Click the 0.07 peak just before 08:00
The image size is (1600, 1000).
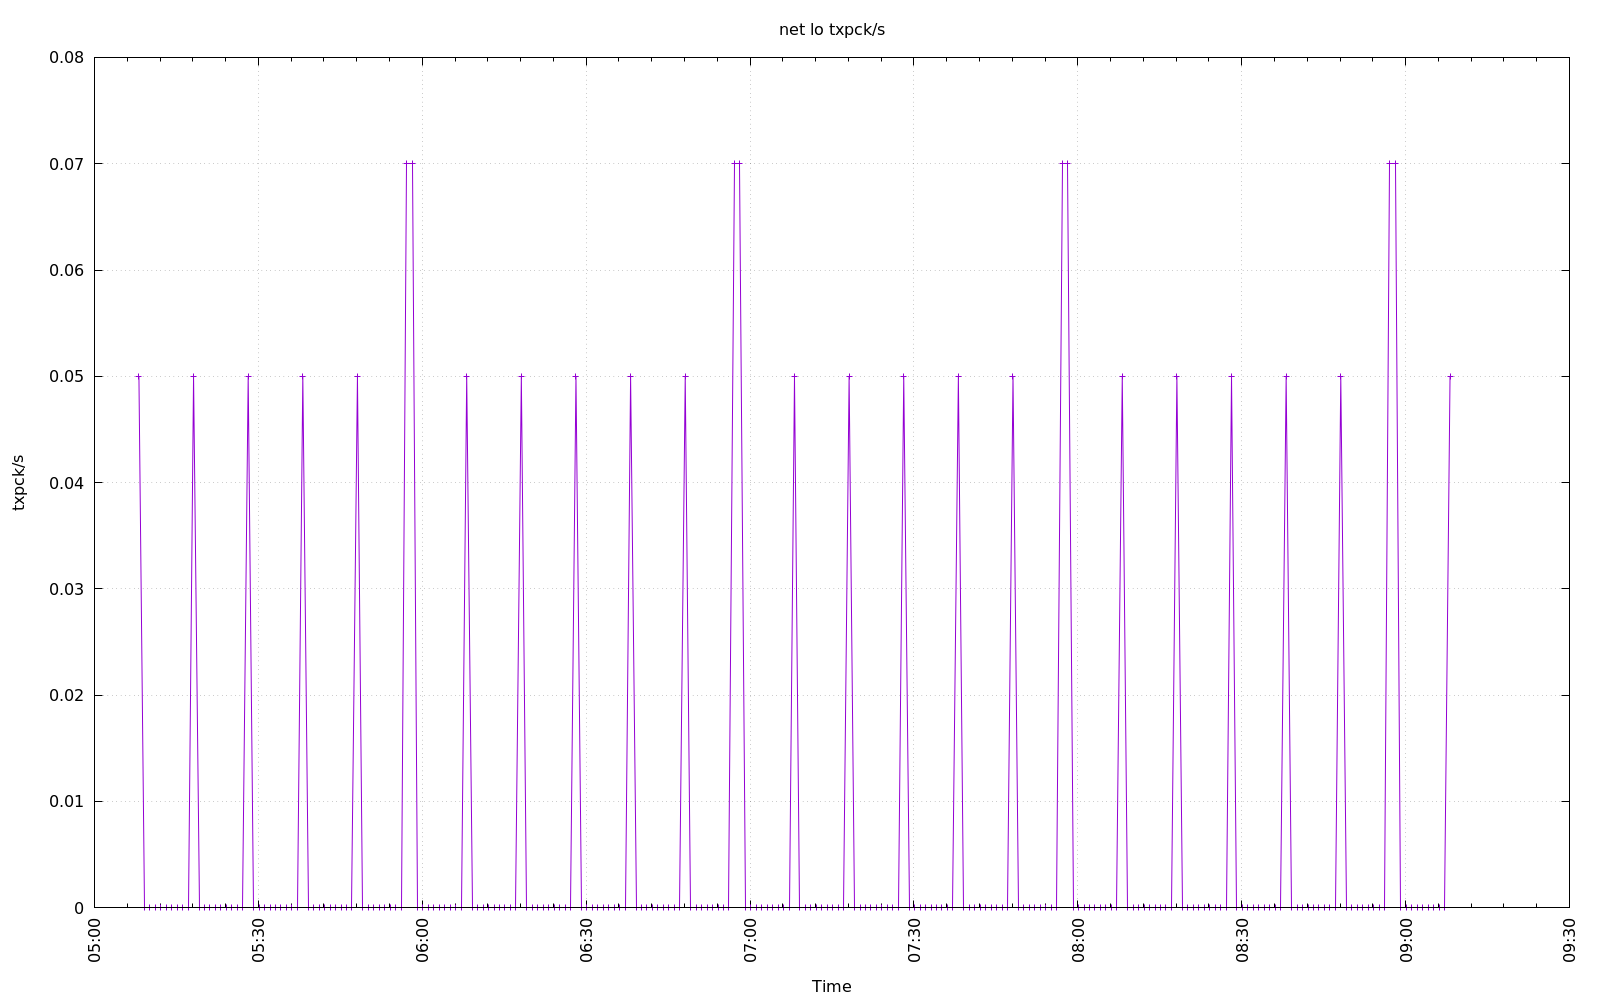pyautogui.click(x=1064, y=163)
